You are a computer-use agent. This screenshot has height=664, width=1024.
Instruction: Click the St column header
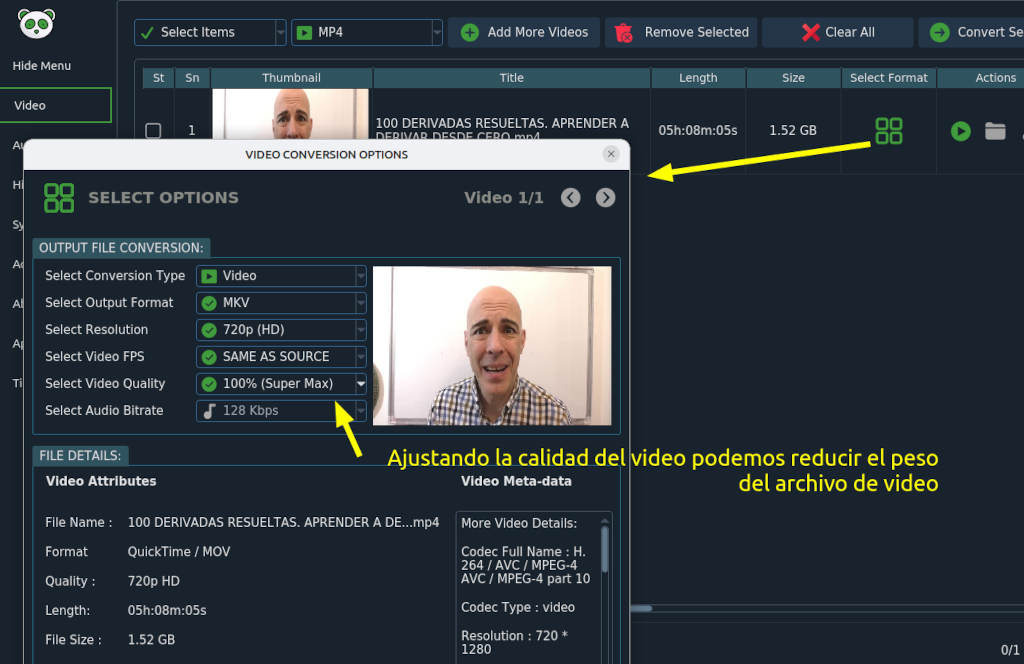[158, 78]
